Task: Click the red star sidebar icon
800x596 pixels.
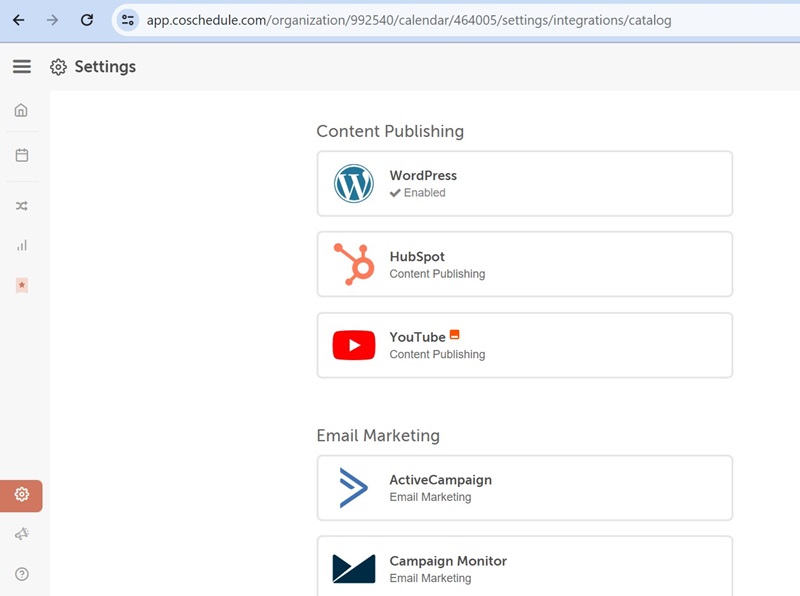Action: point(21,285)
